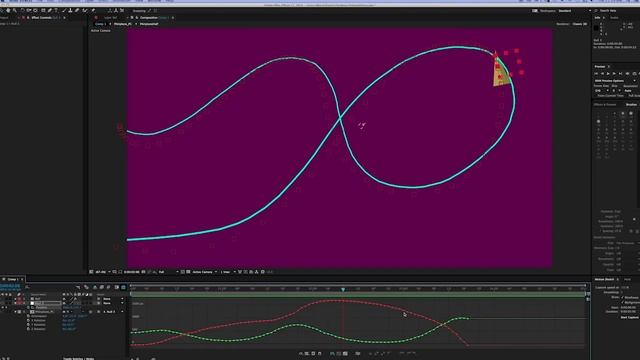Step to next frame in Preview panel
The width and height of the screenshot is (640, 360).
[614, 73]
